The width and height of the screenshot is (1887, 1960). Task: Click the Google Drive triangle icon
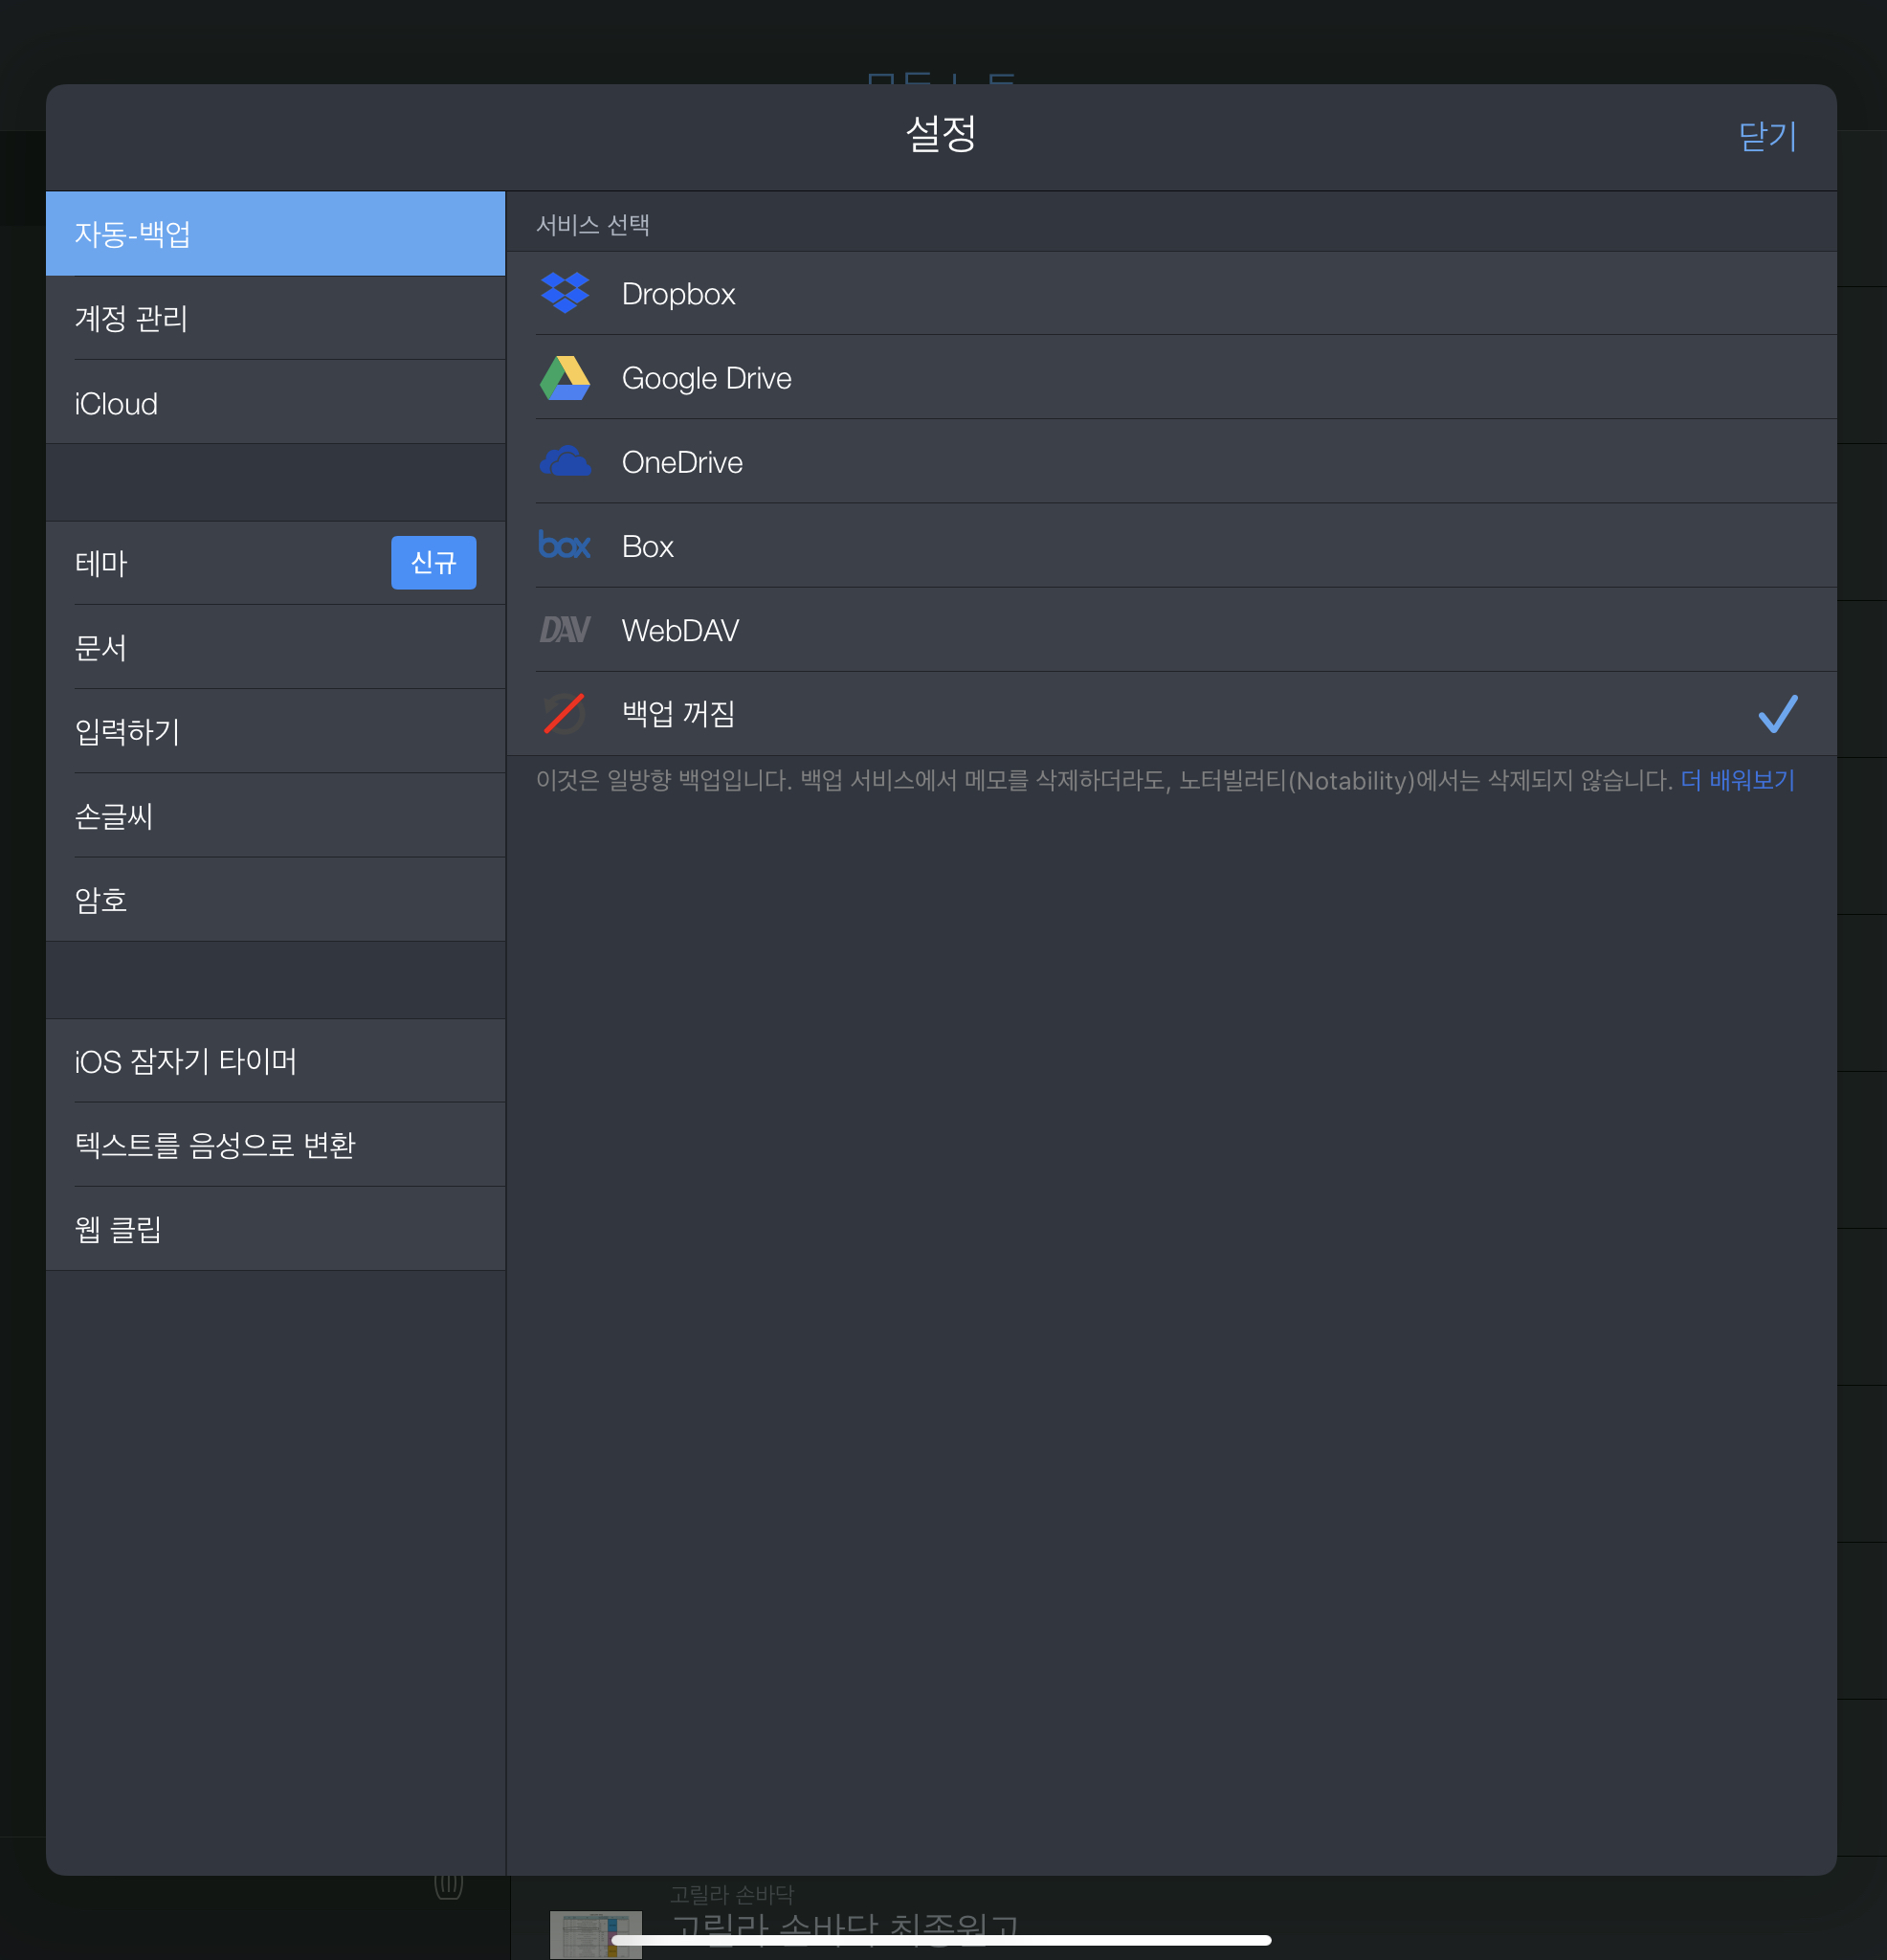565,378
